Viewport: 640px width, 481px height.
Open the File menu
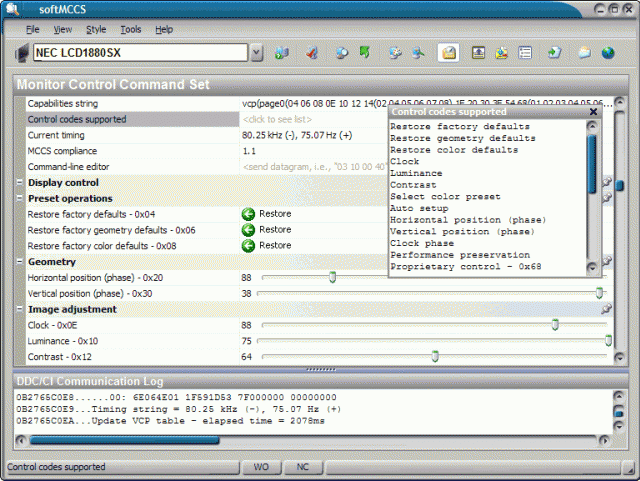32,29
